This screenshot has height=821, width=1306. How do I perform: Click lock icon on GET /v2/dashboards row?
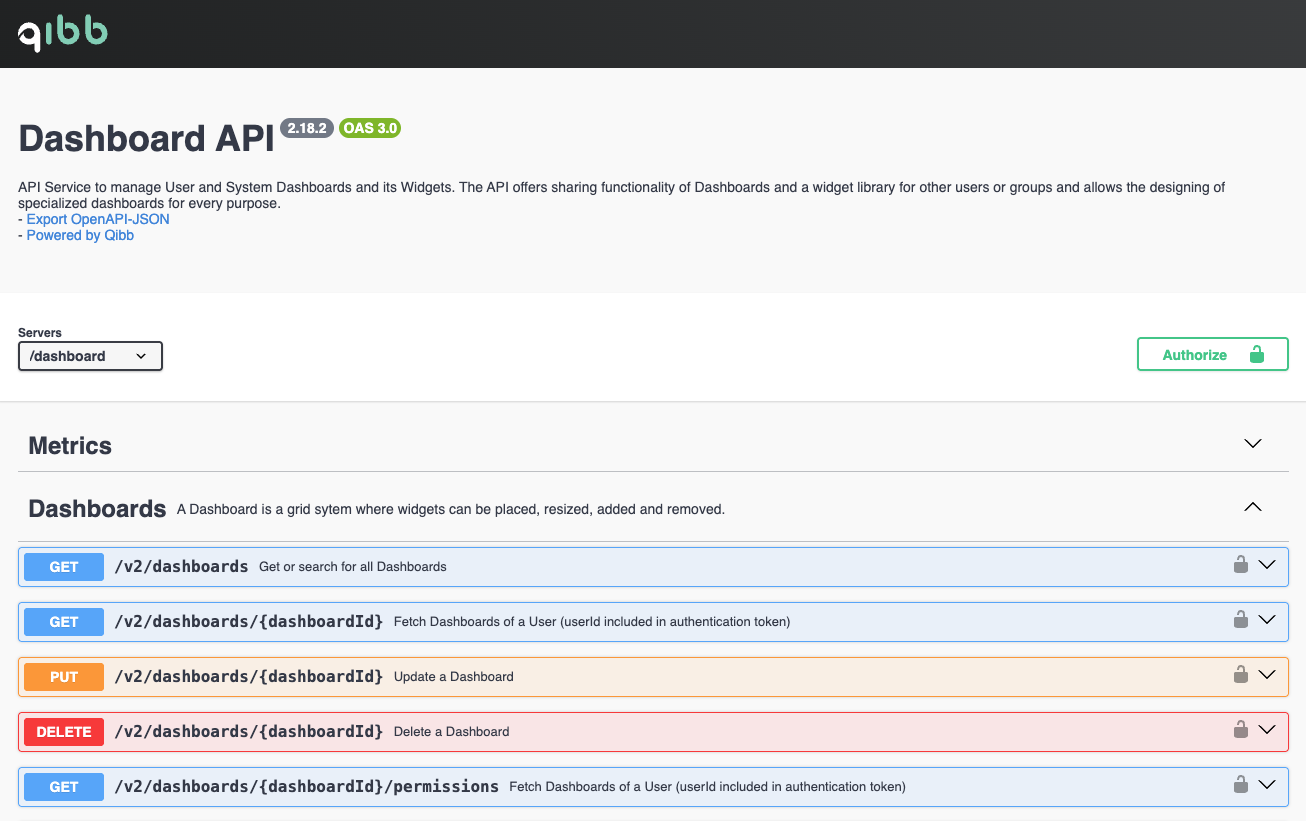(x=1240, y=565)
